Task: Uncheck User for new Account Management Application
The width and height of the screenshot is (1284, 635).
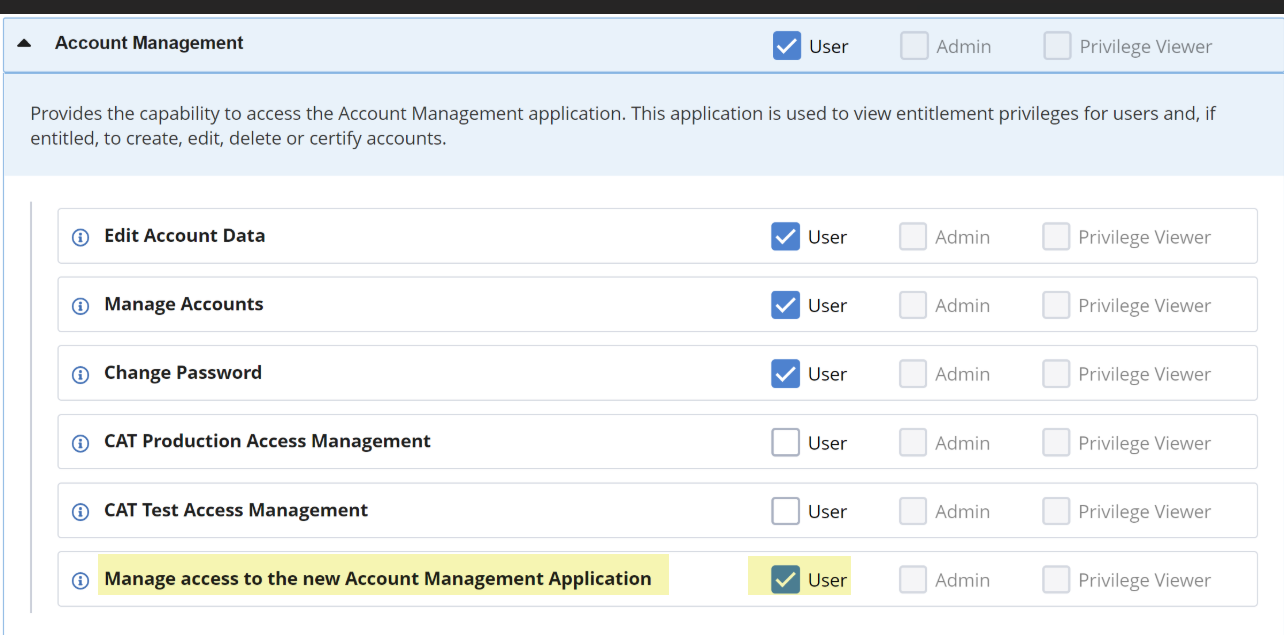Action: click(785, 579)
